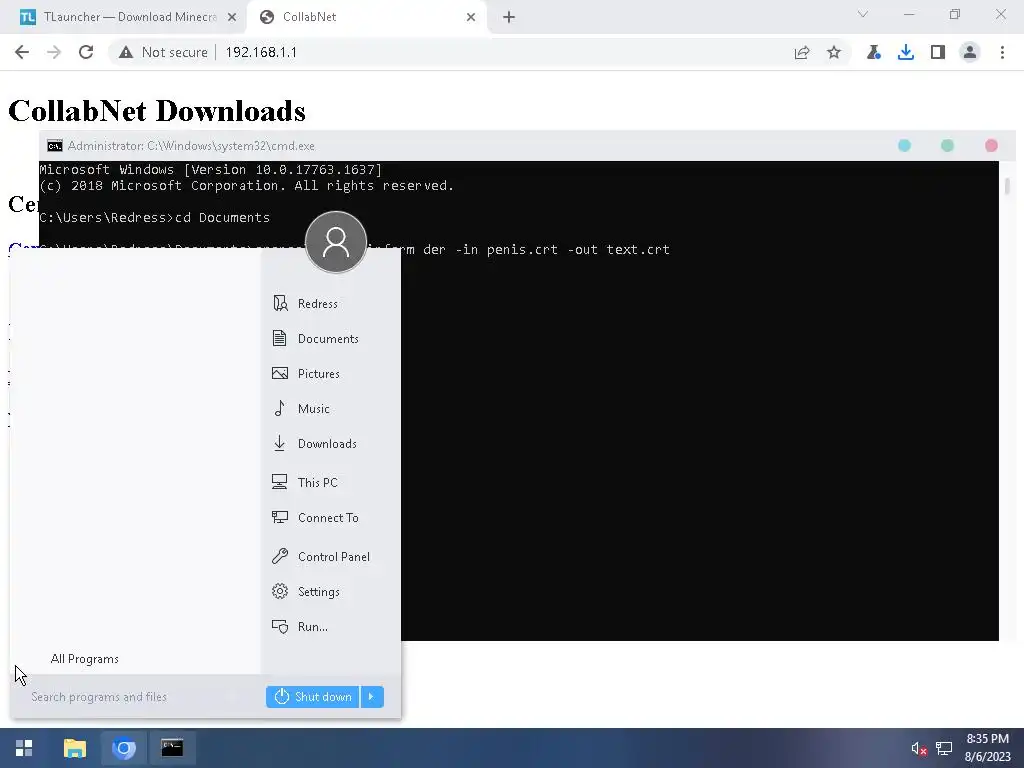
Task: Close the TLauncher tab
Action: [x=232, y=17]
